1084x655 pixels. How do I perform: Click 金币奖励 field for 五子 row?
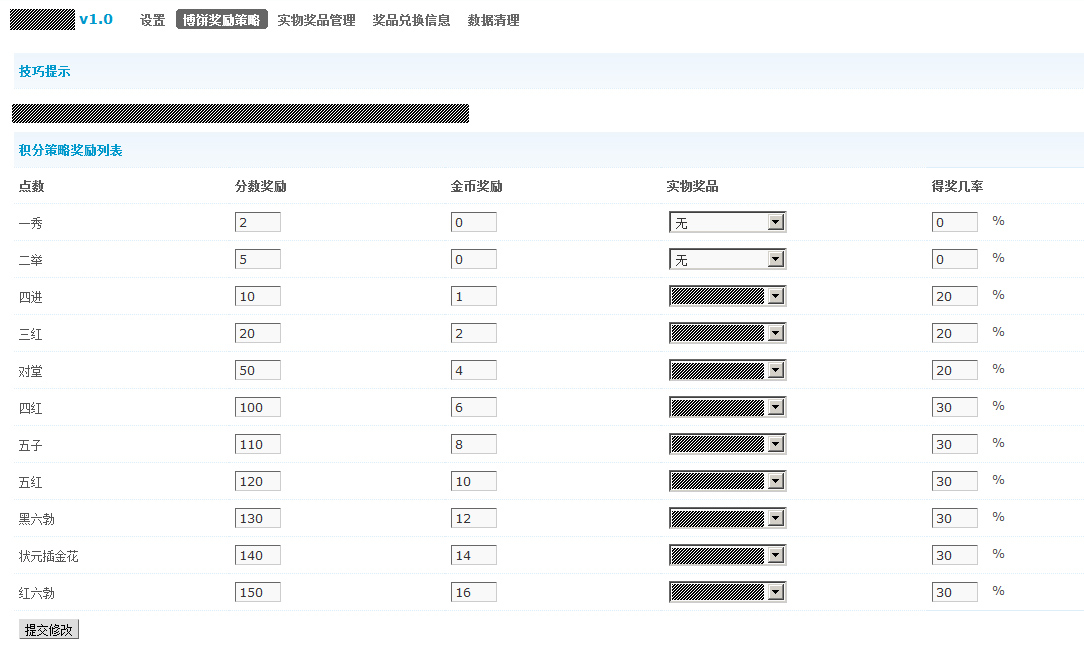click(x=473, y=445)
